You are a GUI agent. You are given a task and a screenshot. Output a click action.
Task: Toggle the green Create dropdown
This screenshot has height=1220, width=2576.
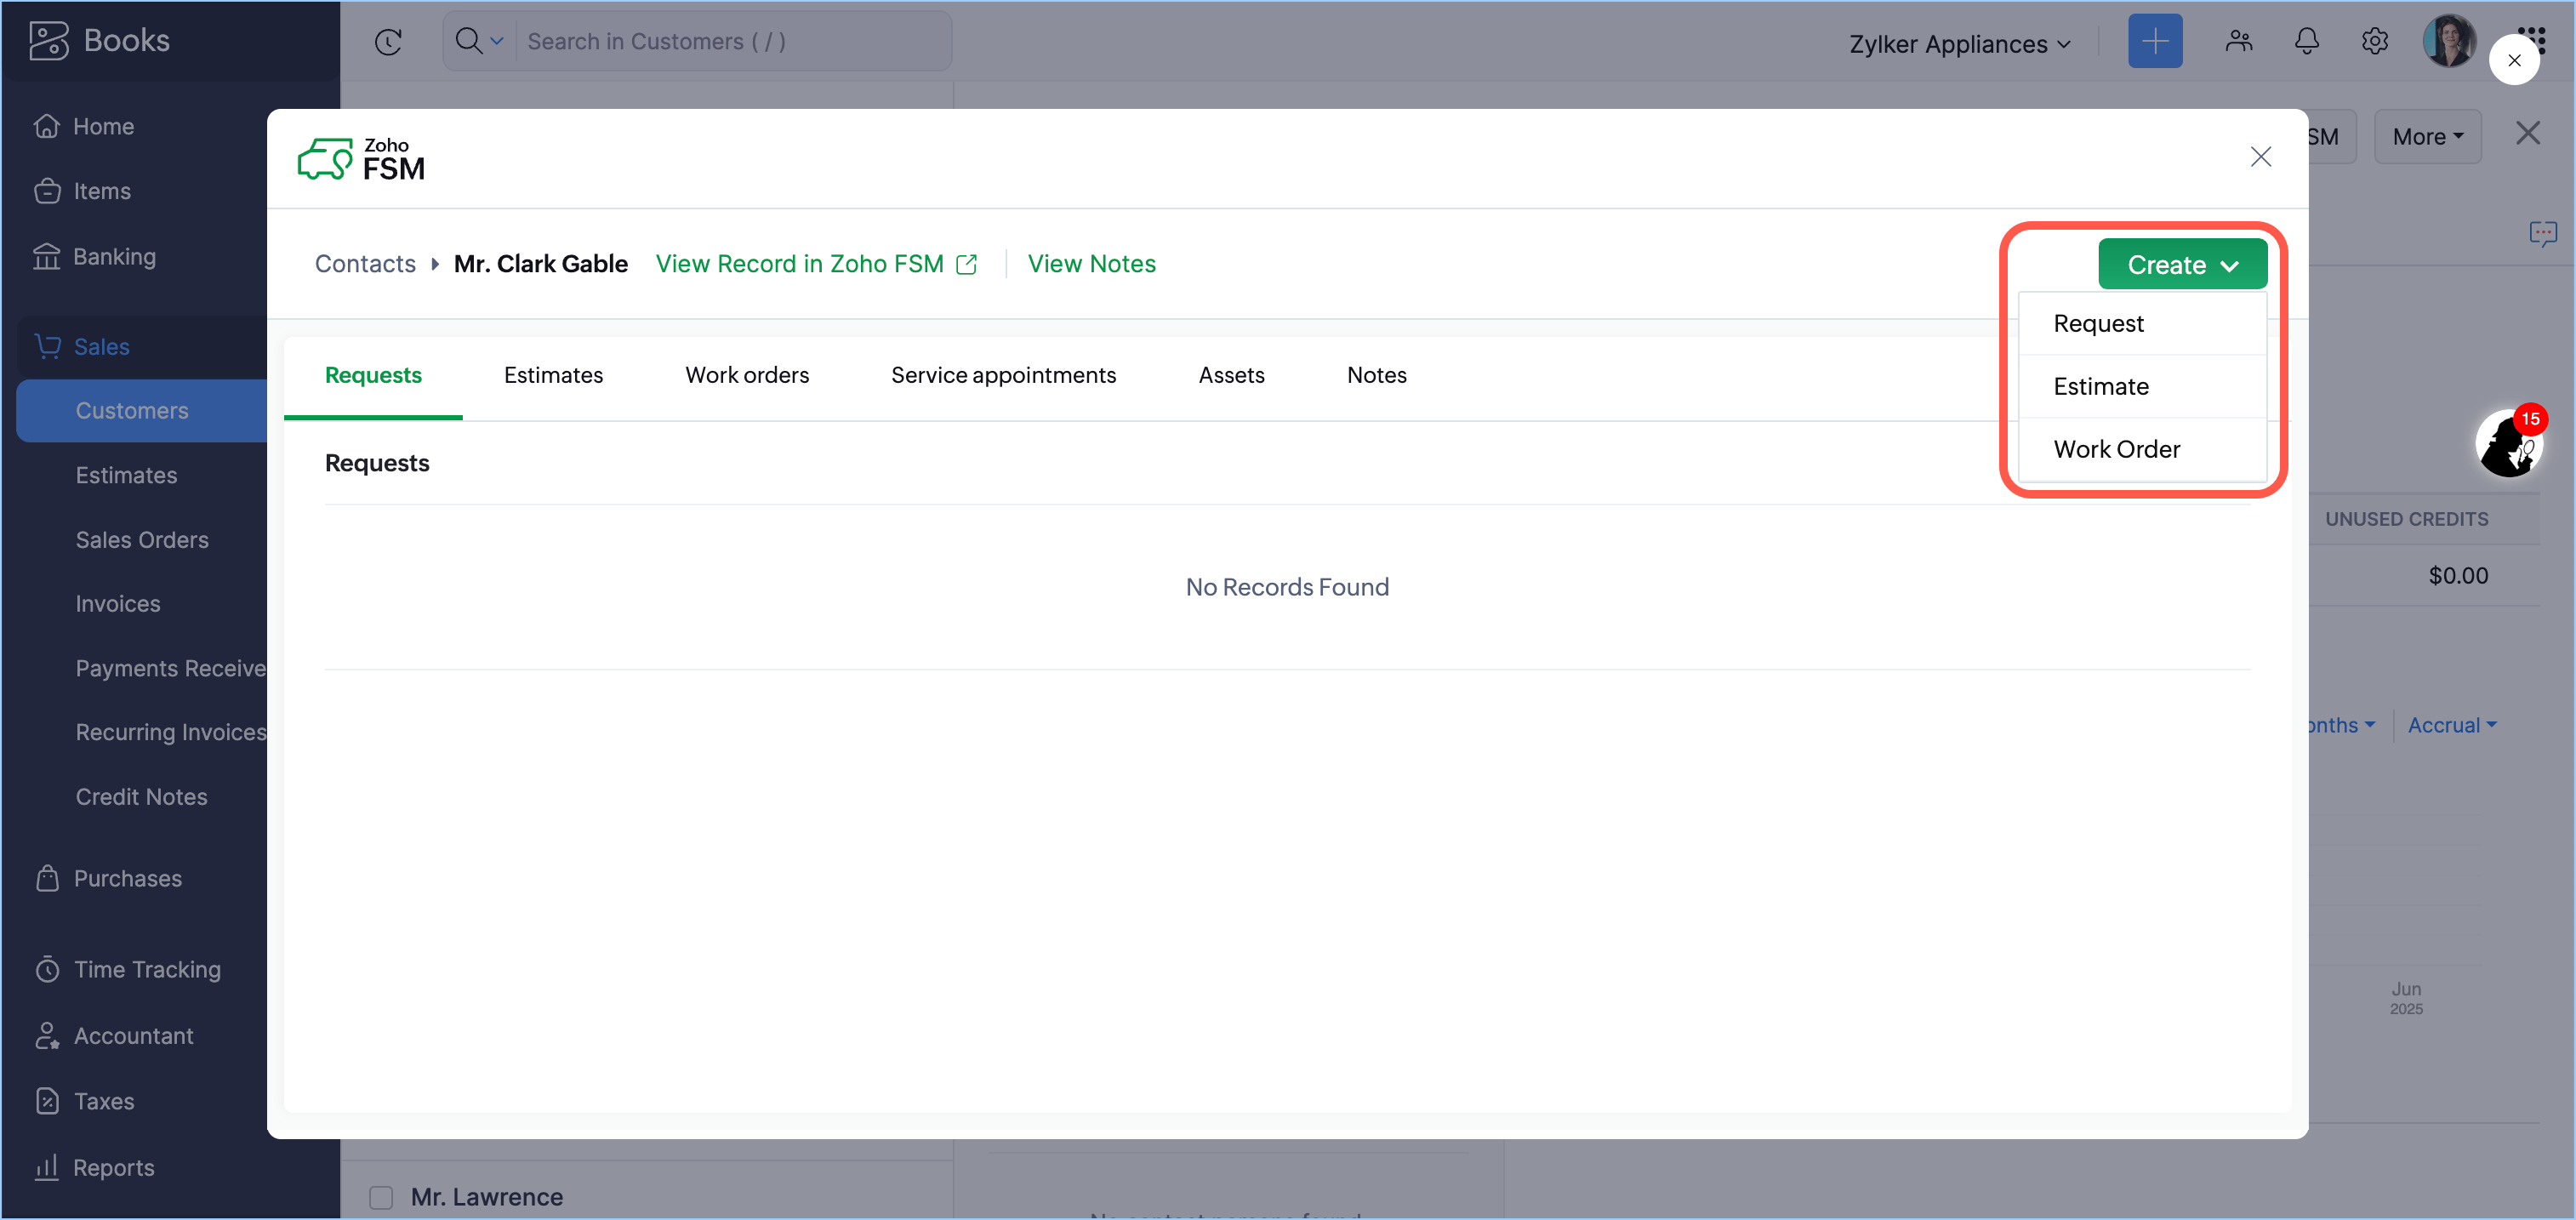[x=2181, y=265]
